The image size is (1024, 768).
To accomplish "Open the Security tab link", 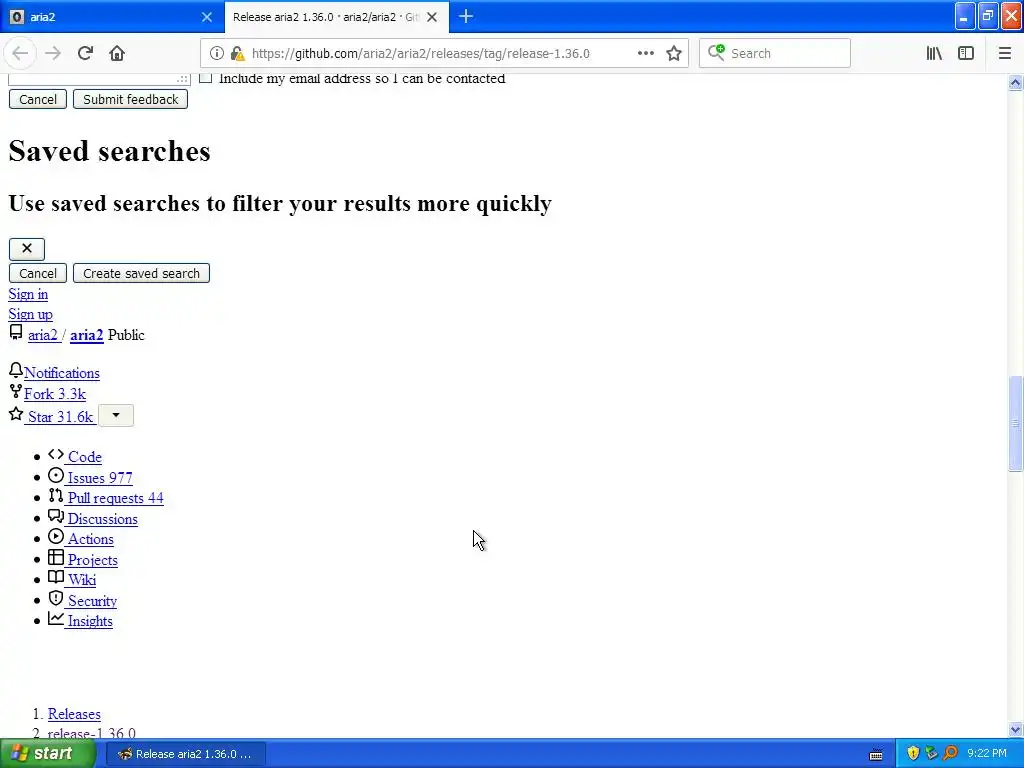I will [92, 601].
